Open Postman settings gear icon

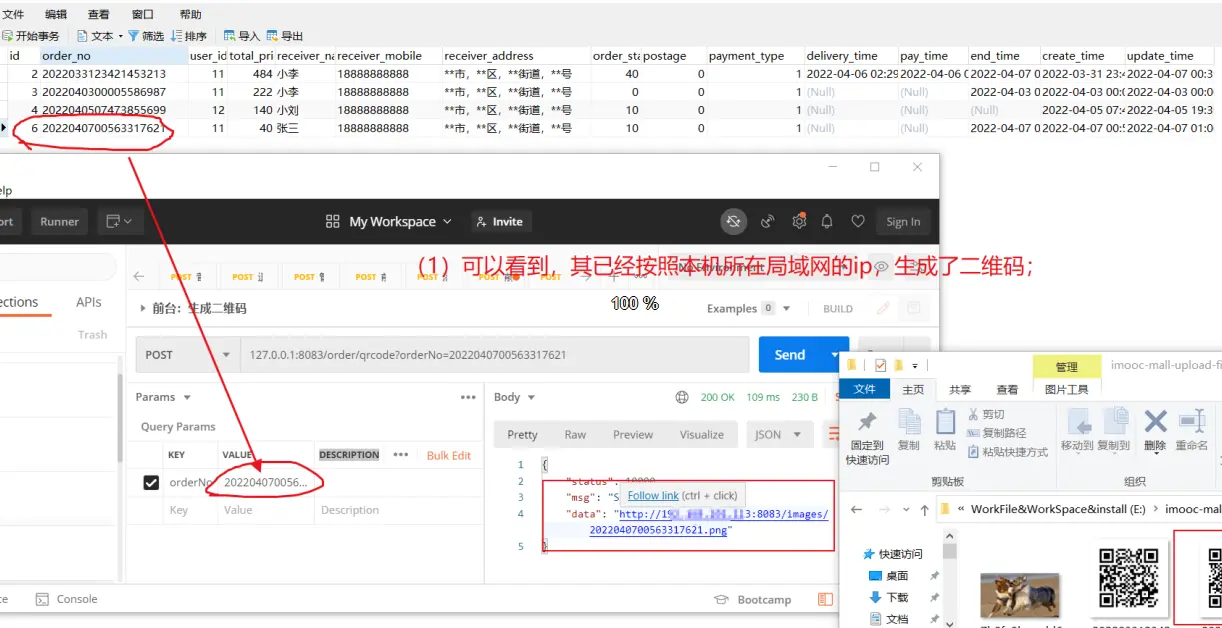tap(798, 221)
